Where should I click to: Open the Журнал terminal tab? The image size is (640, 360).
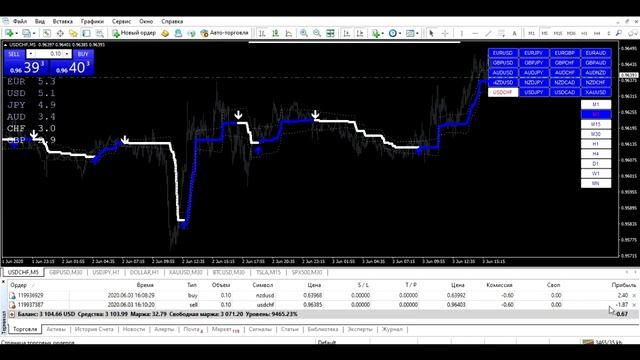(392, 329)
